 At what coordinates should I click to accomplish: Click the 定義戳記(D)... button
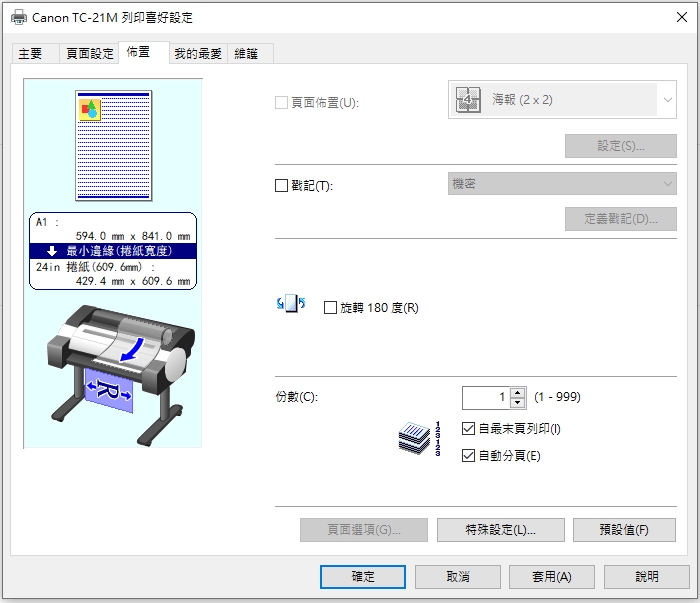coord(621,219)
